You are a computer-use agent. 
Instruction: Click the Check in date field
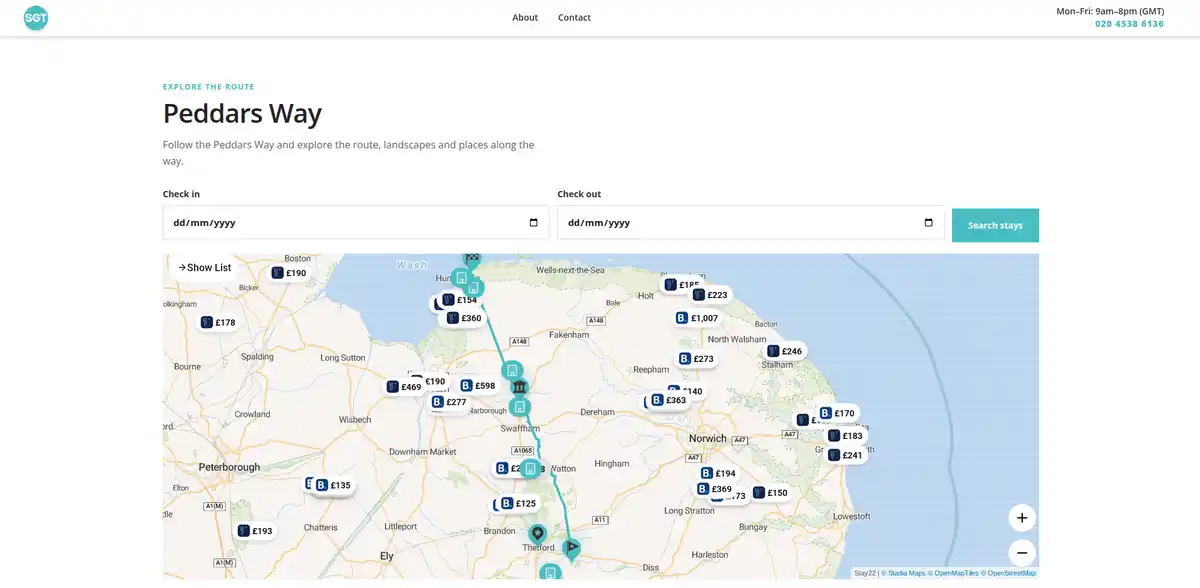tap(356, 223)
